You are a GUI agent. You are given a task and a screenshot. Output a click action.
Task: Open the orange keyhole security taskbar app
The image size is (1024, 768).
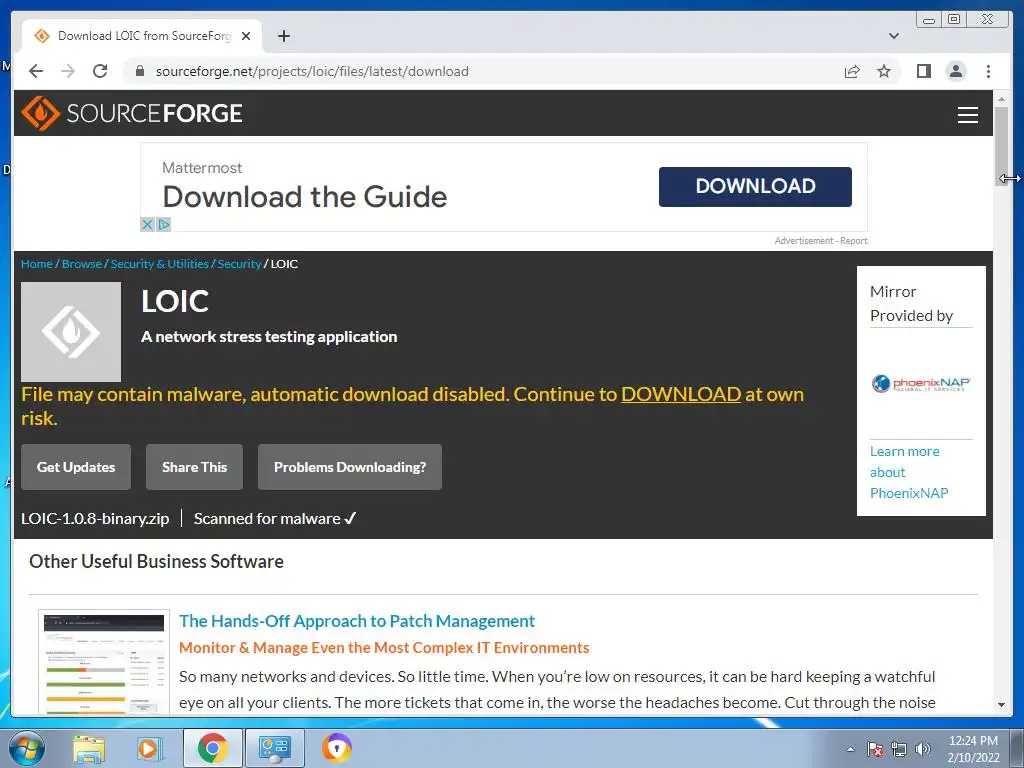pos(337,748)
